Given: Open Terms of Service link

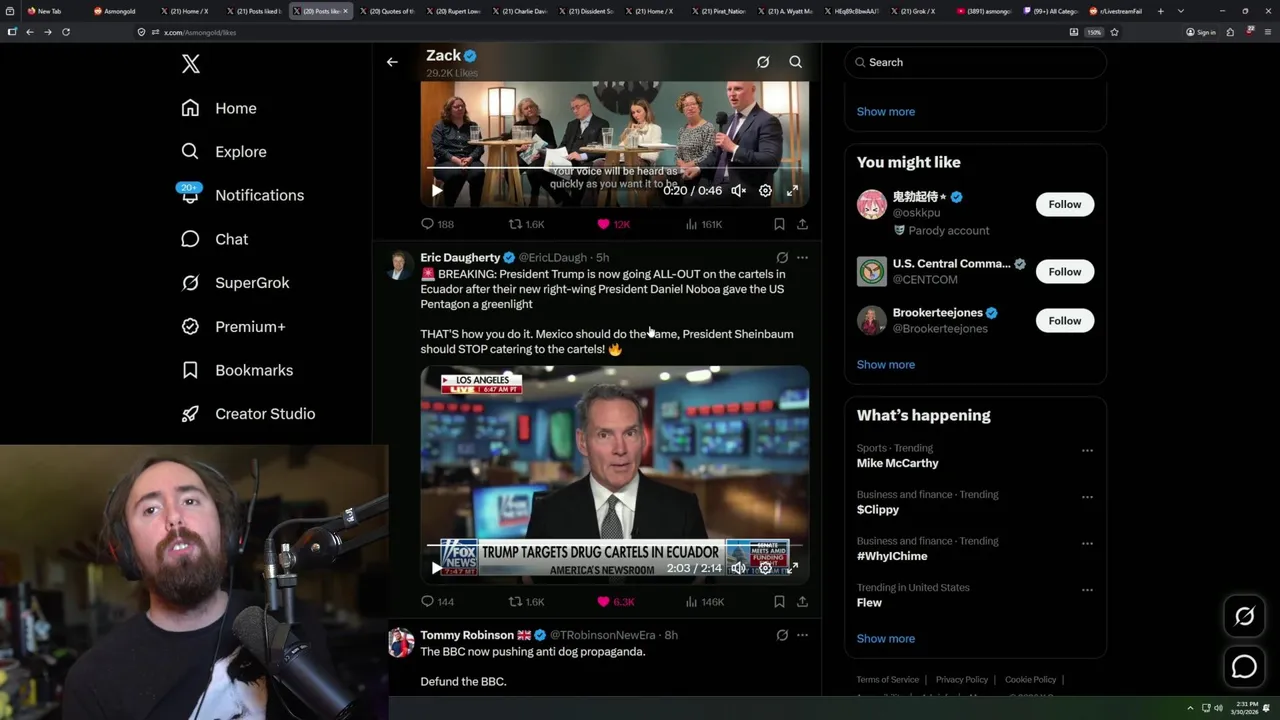Looking at the screenshot, I should 888,680.
